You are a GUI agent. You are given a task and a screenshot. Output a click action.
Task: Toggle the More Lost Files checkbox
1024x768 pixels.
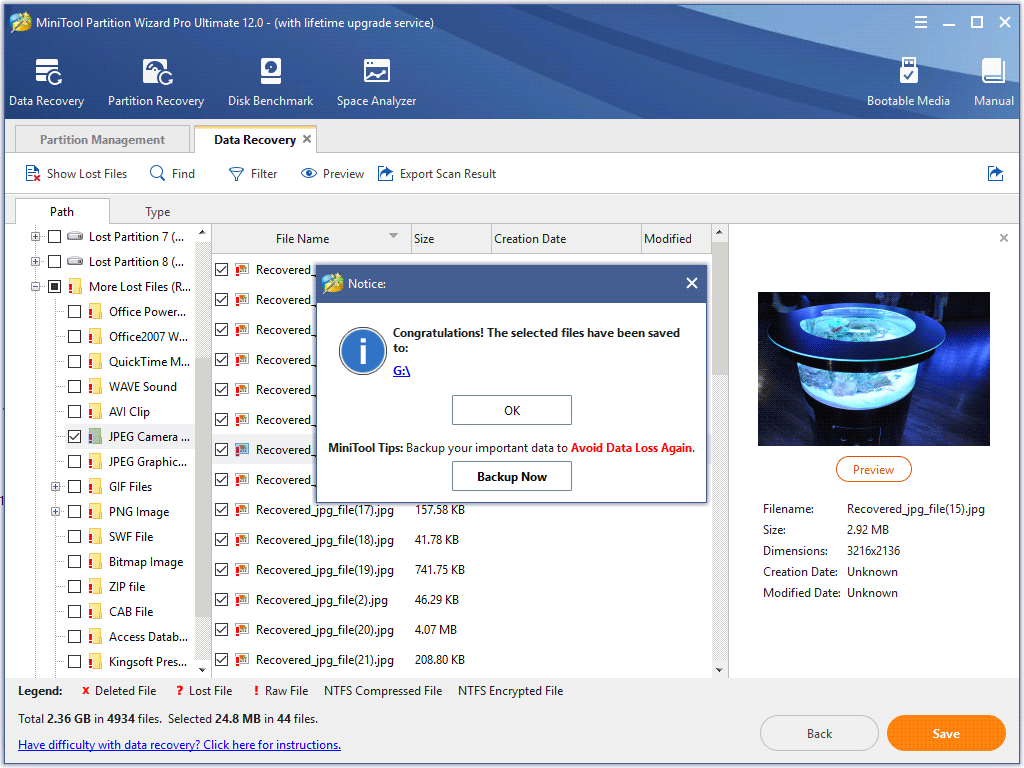pyautogui.click(x=55, y=287)
